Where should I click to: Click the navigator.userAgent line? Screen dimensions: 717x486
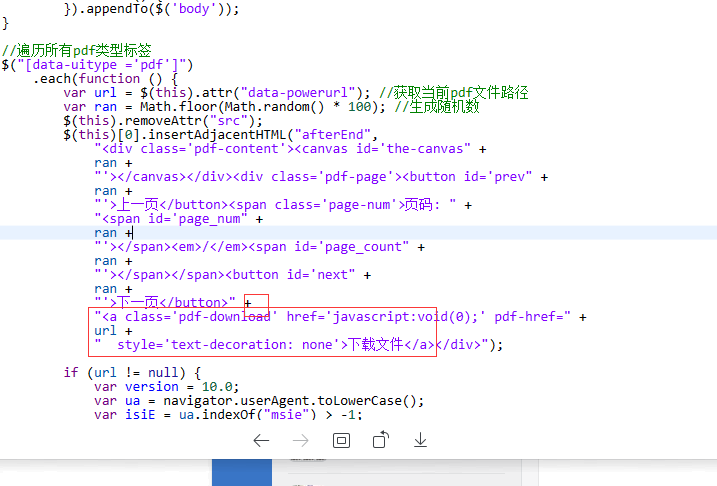260,400
